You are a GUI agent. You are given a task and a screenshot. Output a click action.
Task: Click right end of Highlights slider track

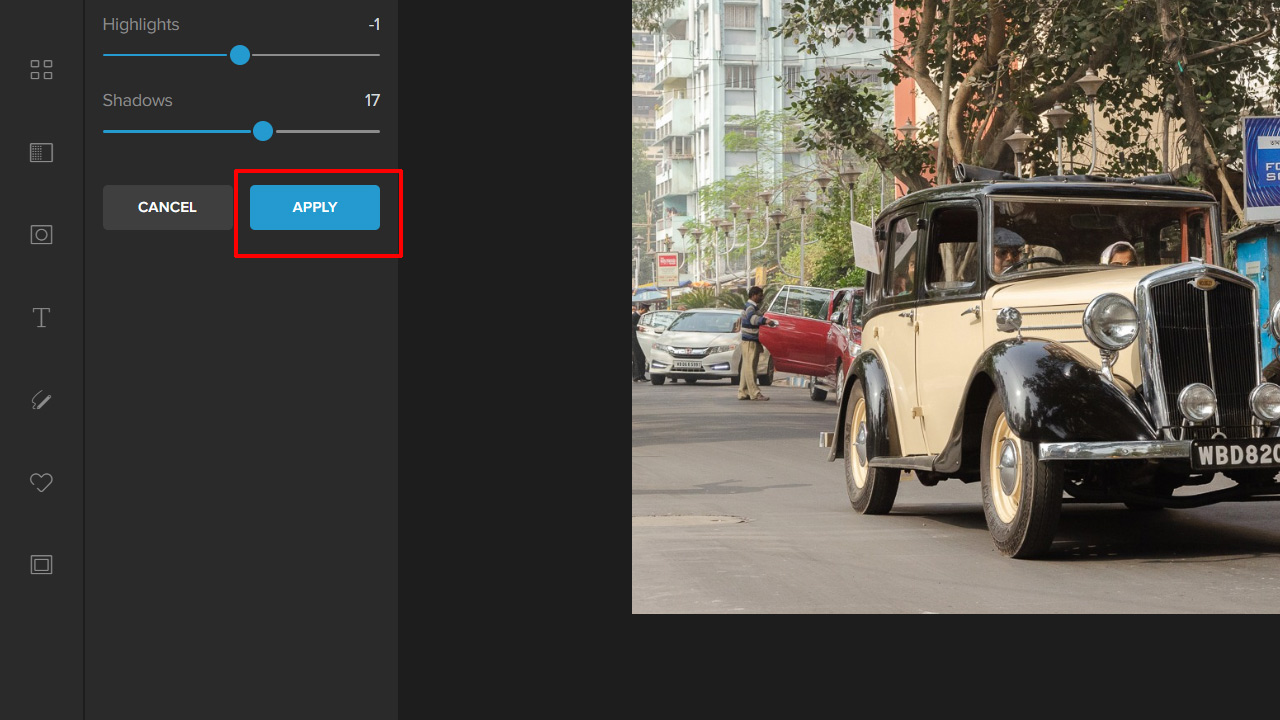(x=376, y=55)
